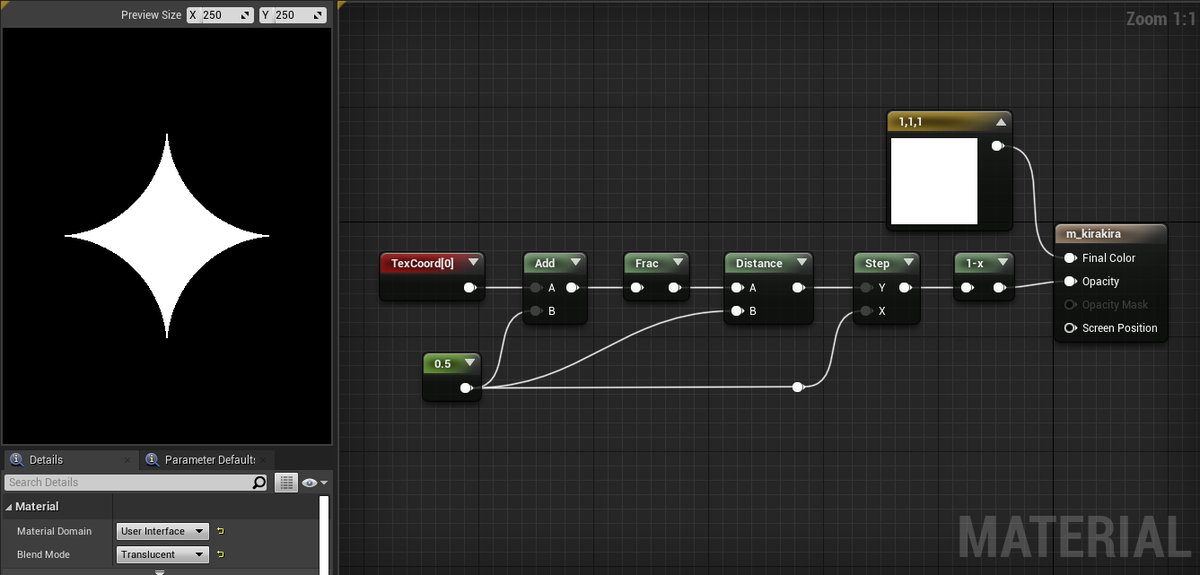Viewport: 1200px width, 575px height.
Task: Collapse the Add node arrow
Action: point(575,263)
